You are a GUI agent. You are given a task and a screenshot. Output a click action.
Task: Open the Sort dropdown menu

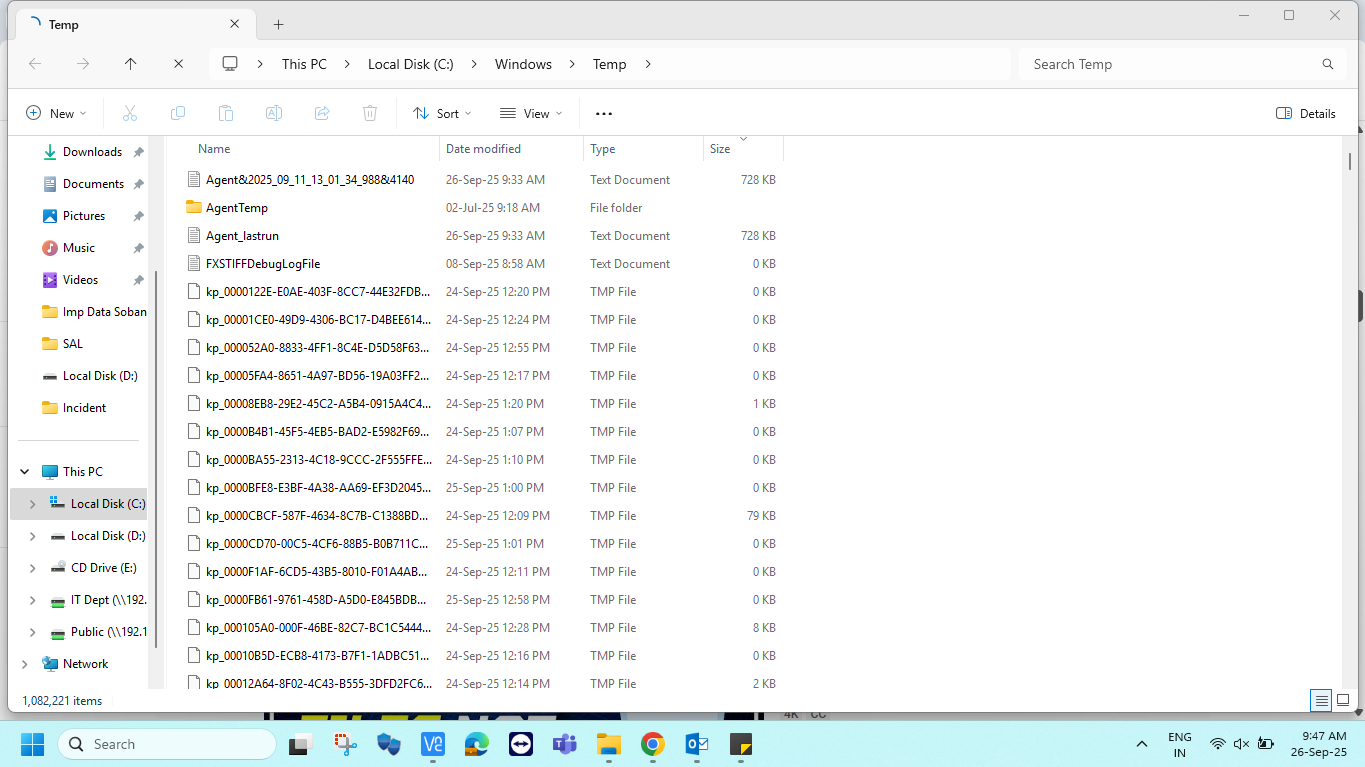click(x=441, y=112)
